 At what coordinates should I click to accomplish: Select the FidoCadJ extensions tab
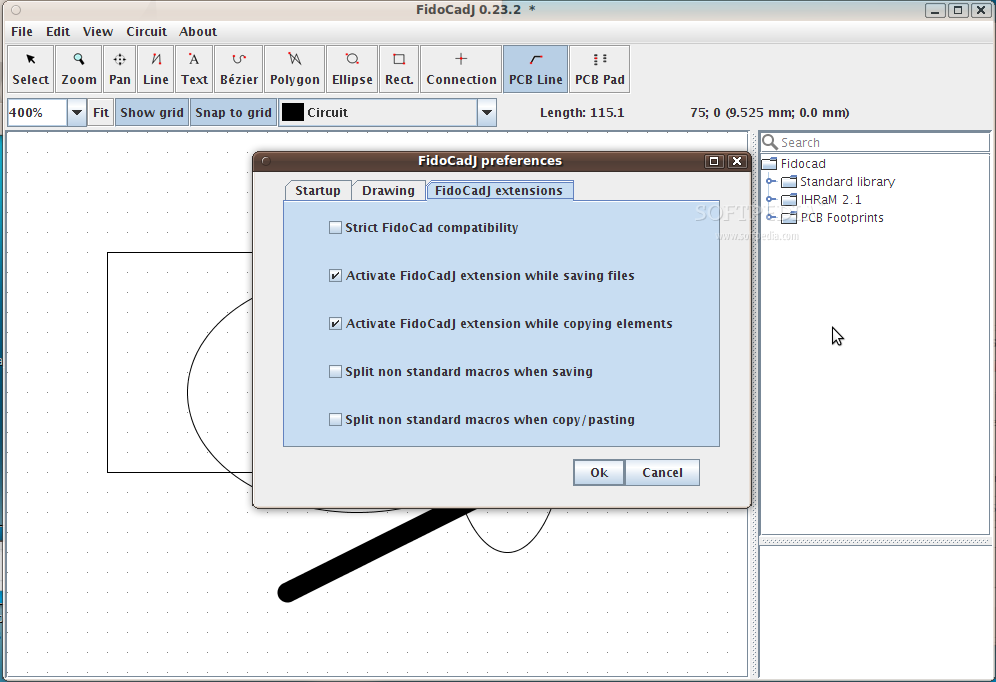click(x=499, y=191)
